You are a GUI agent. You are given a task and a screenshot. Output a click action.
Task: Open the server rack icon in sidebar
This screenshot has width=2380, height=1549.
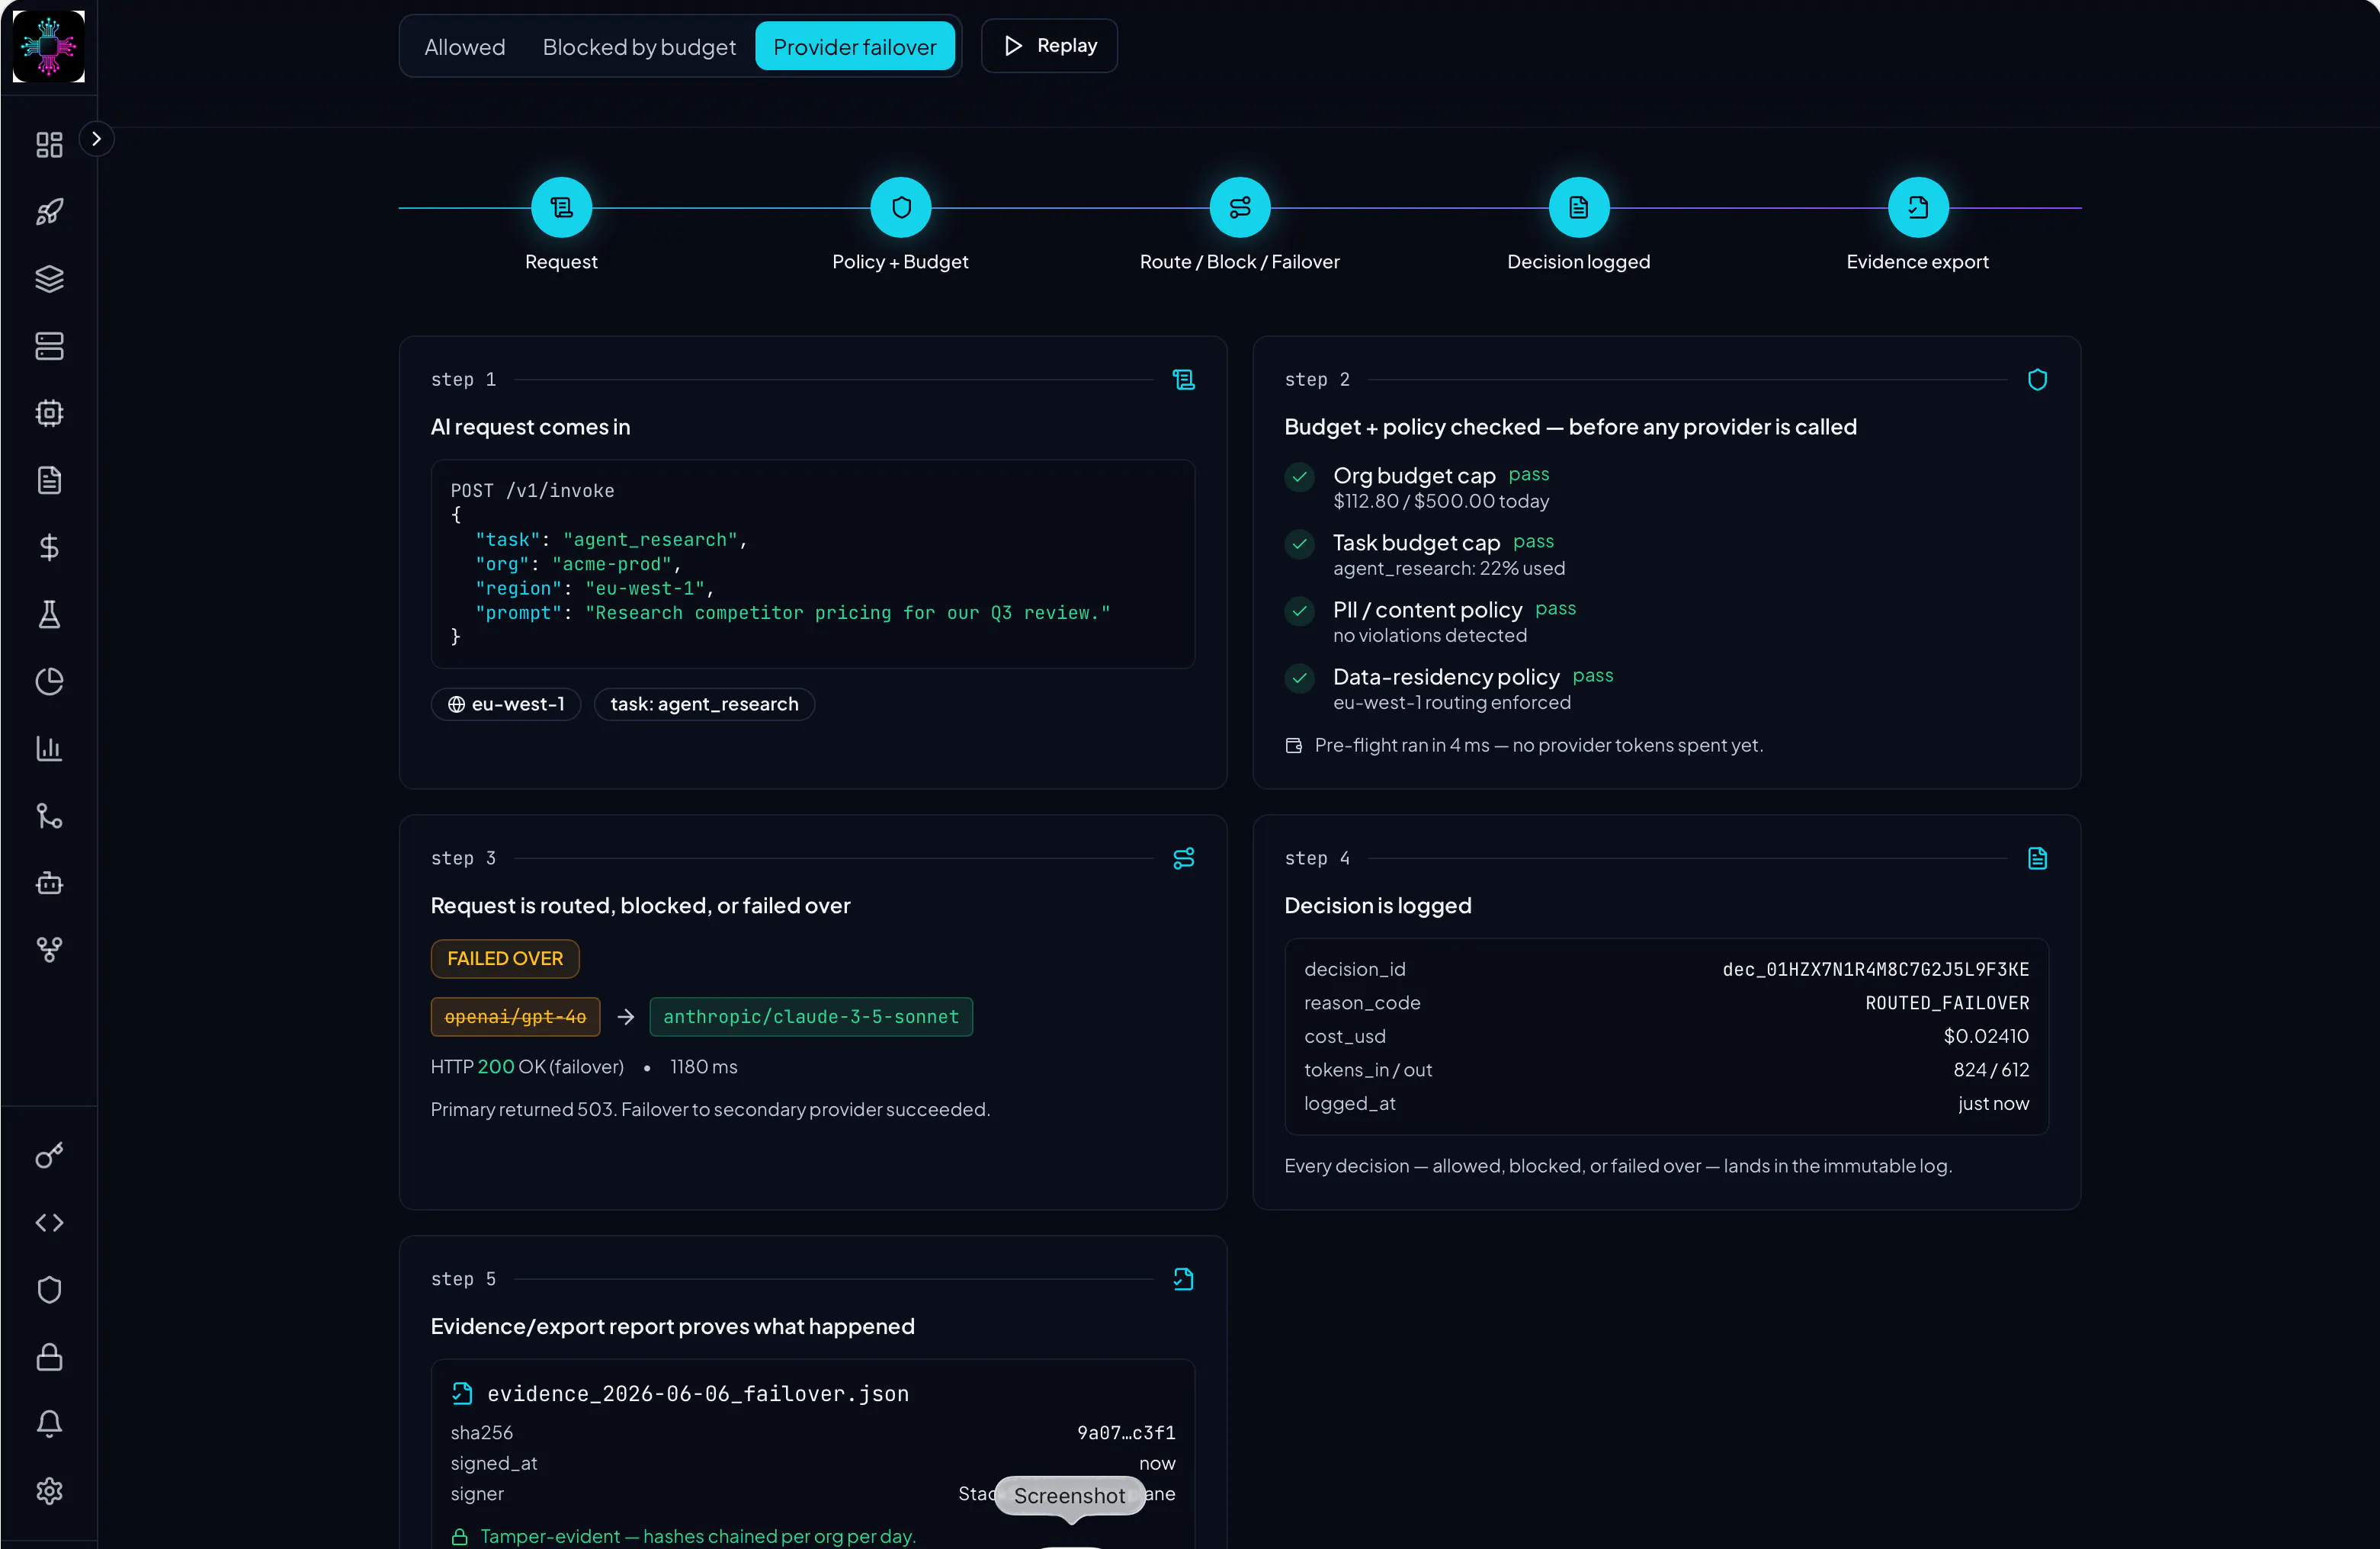tap(49, 346)
